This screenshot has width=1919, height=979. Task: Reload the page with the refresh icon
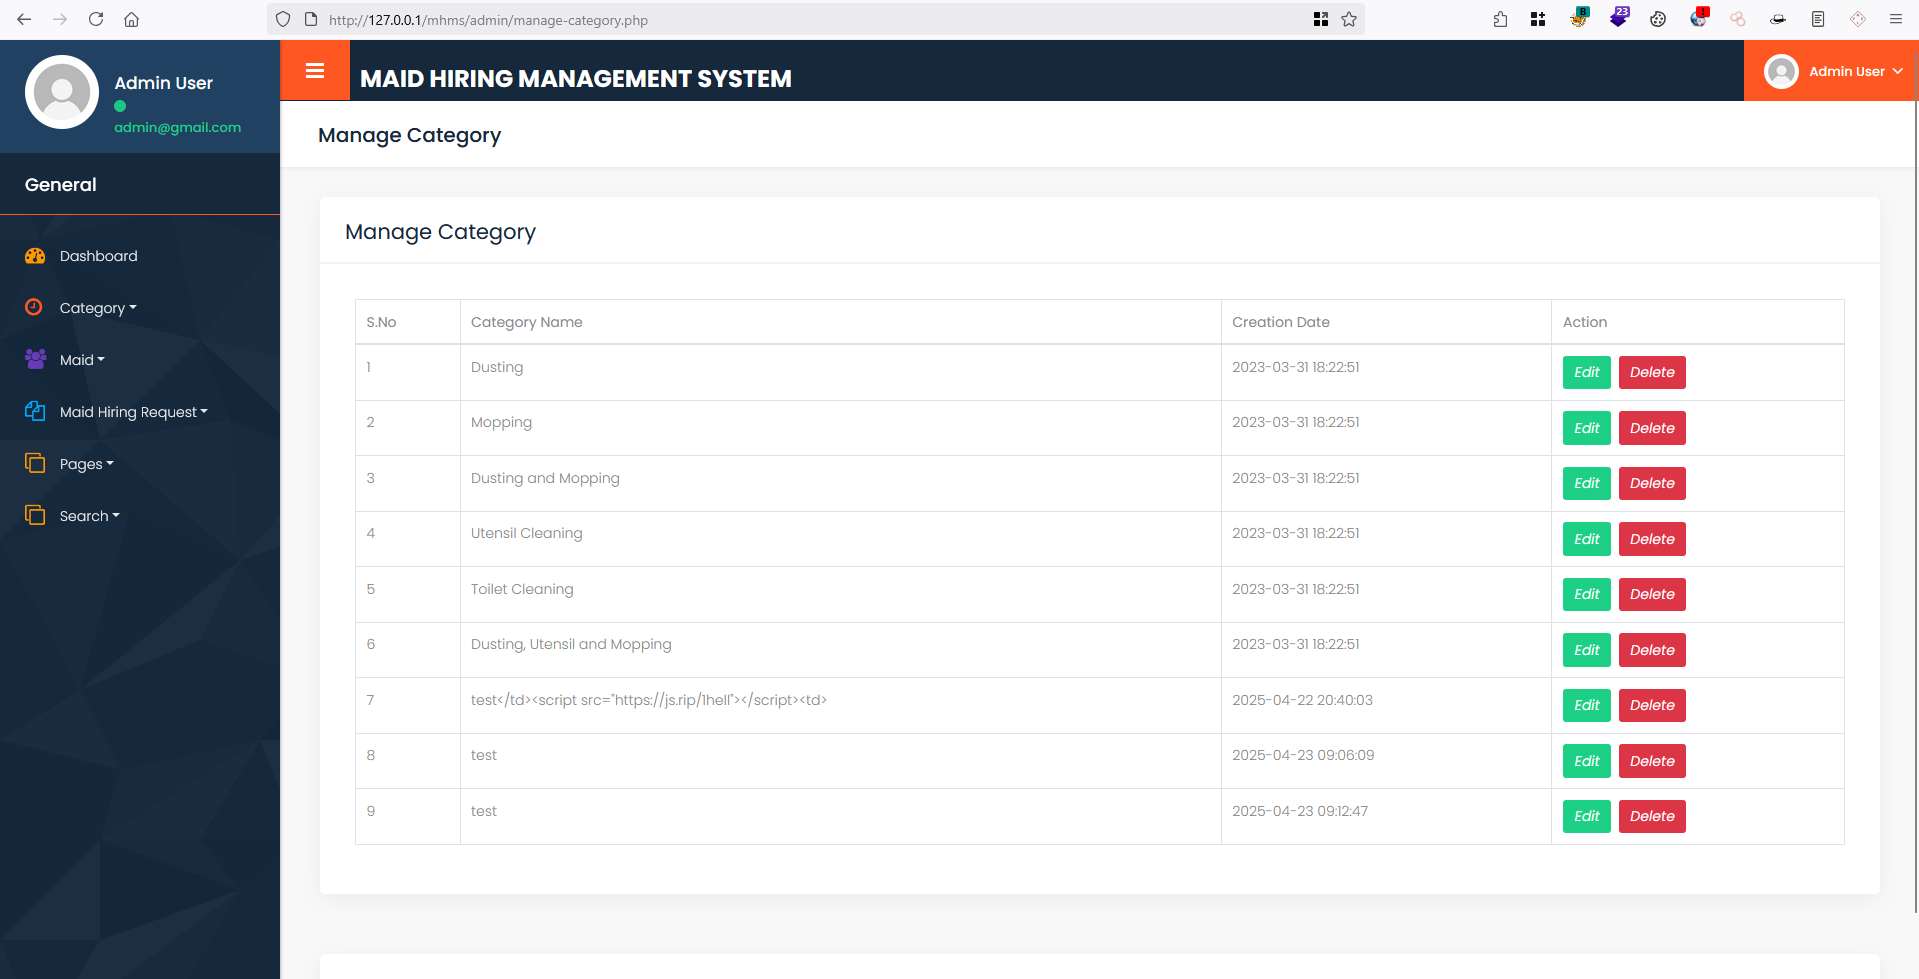coord(96,19)
